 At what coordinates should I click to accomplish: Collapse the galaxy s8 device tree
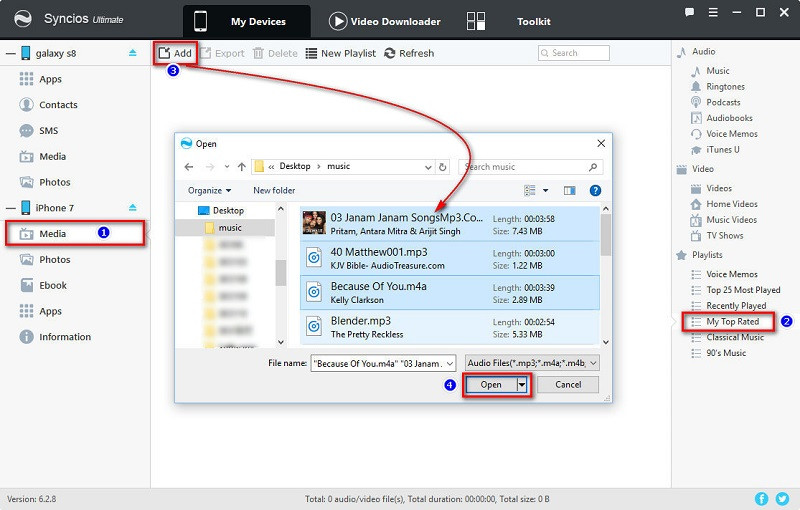(x=10, y=54)
